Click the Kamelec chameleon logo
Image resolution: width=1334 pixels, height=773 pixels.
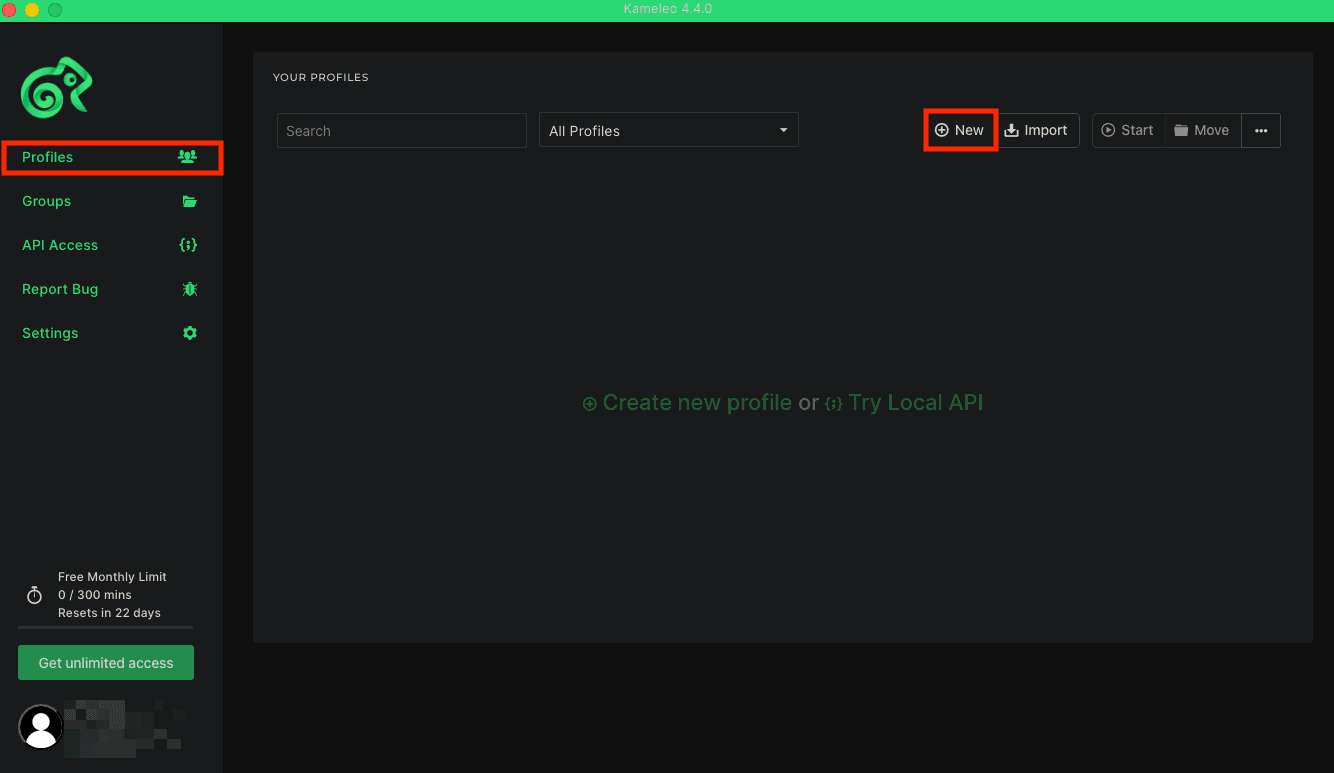tap(56, 88)
